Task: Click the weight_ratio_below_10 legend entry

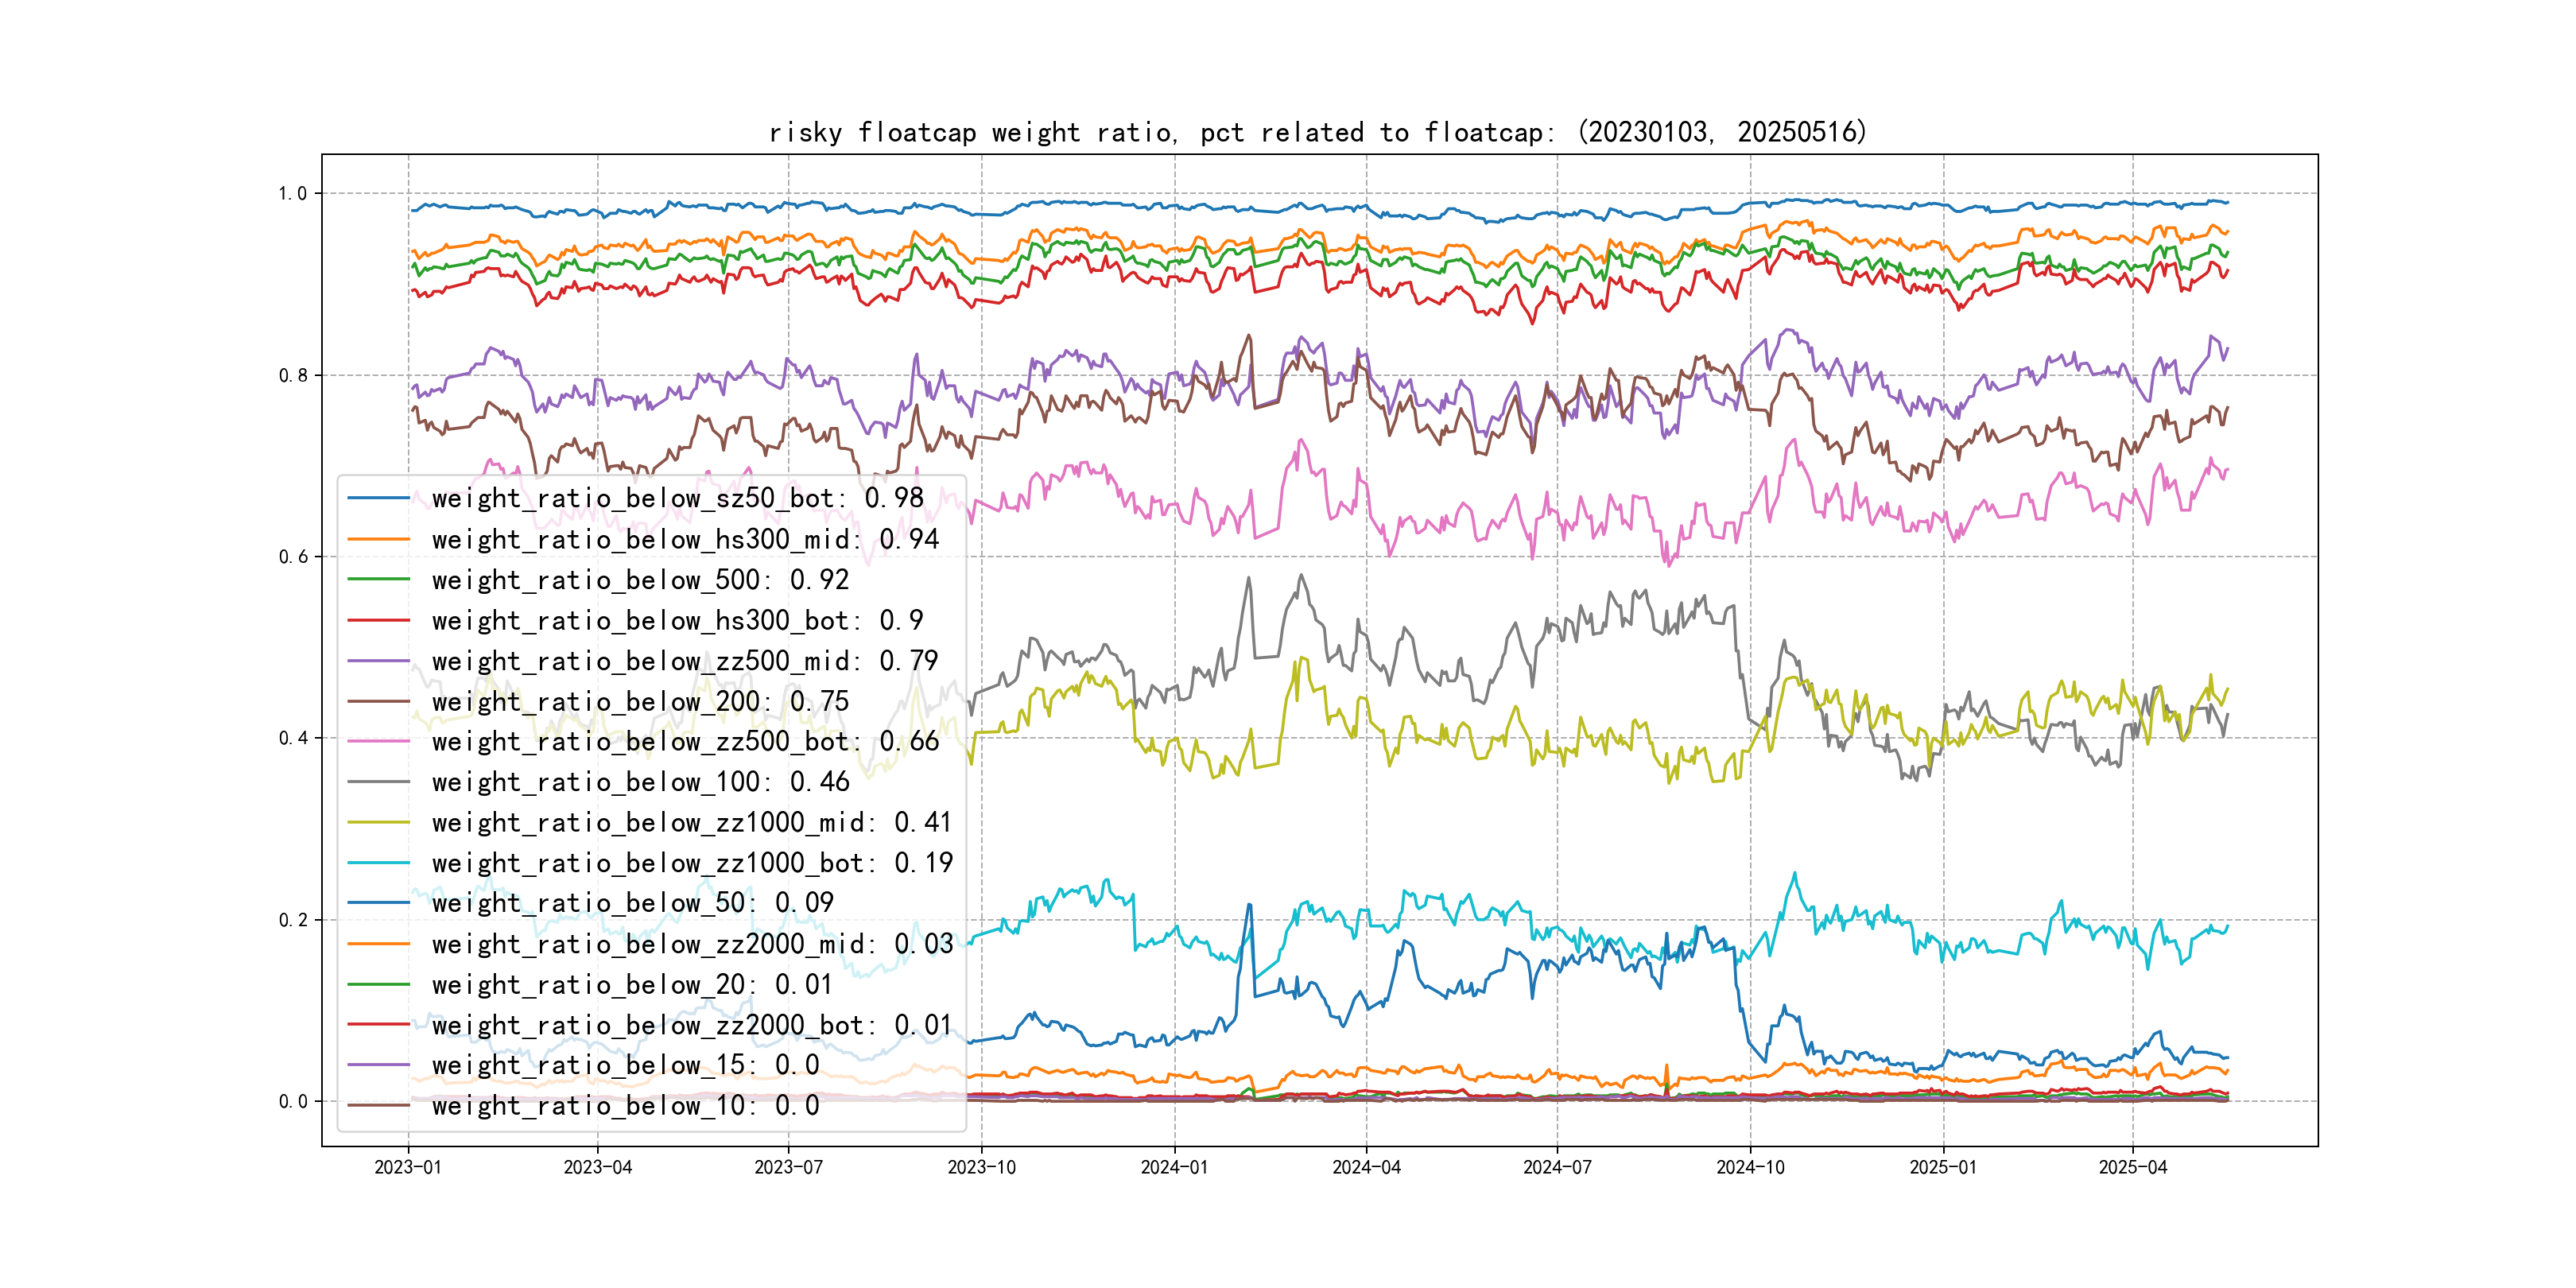Action: coord(625,1105)
